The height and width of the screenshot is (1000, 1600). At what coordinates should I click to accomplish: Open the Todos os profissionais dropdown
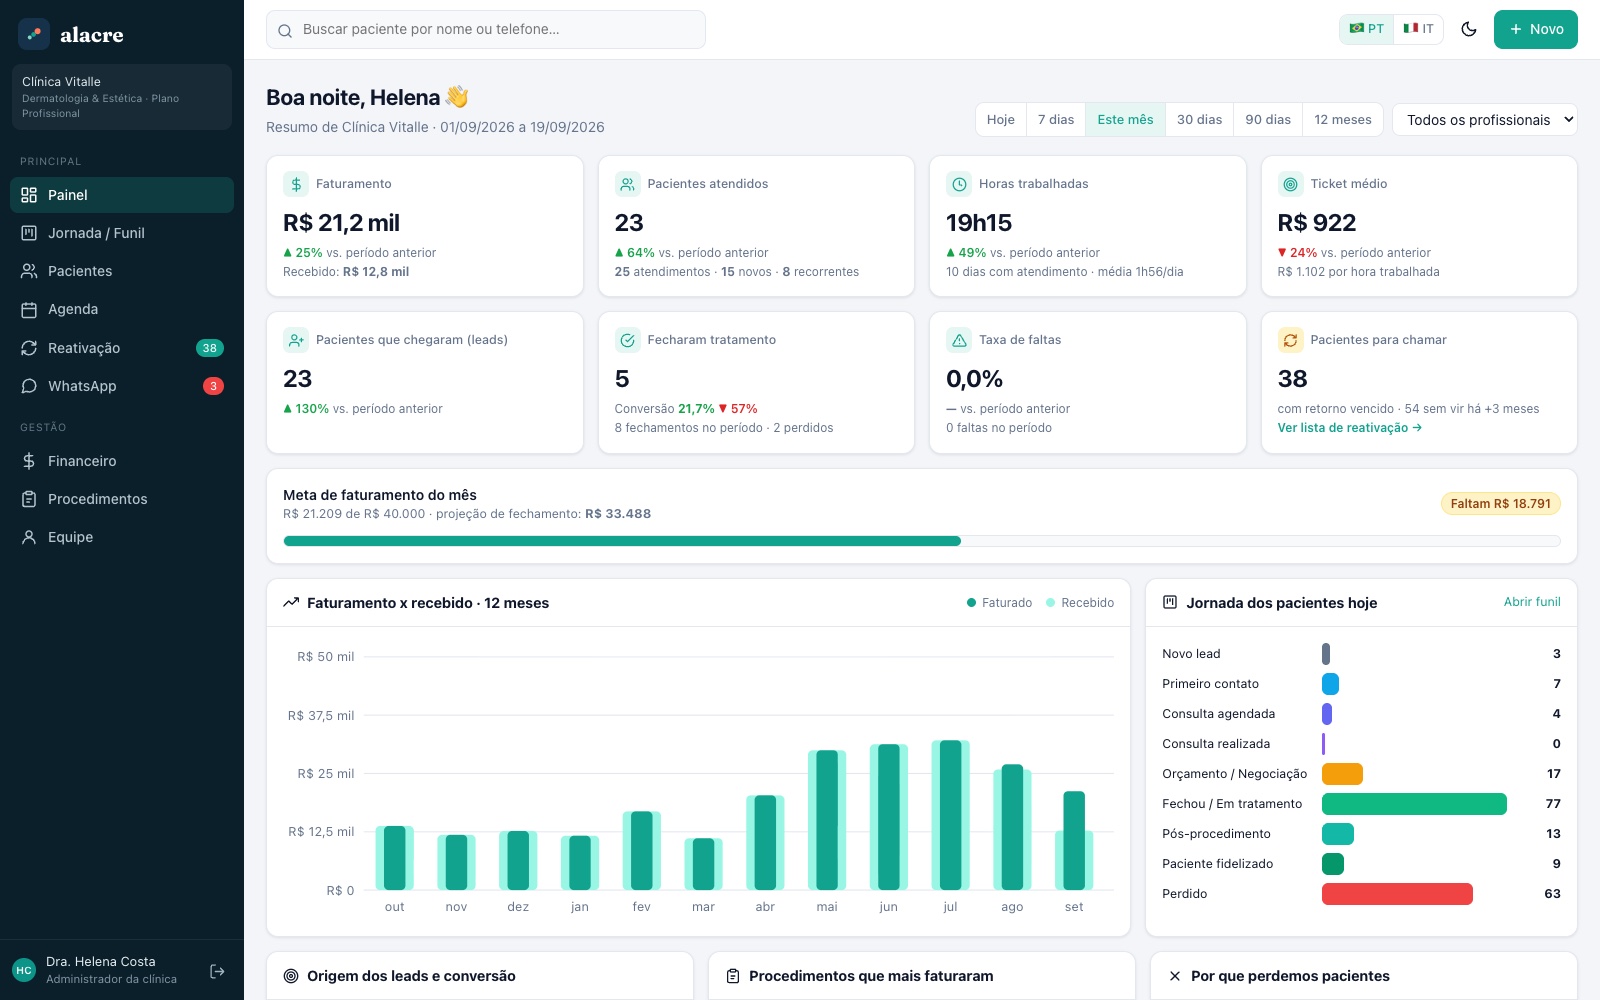pyautogui.click(x=1485, y=120)
